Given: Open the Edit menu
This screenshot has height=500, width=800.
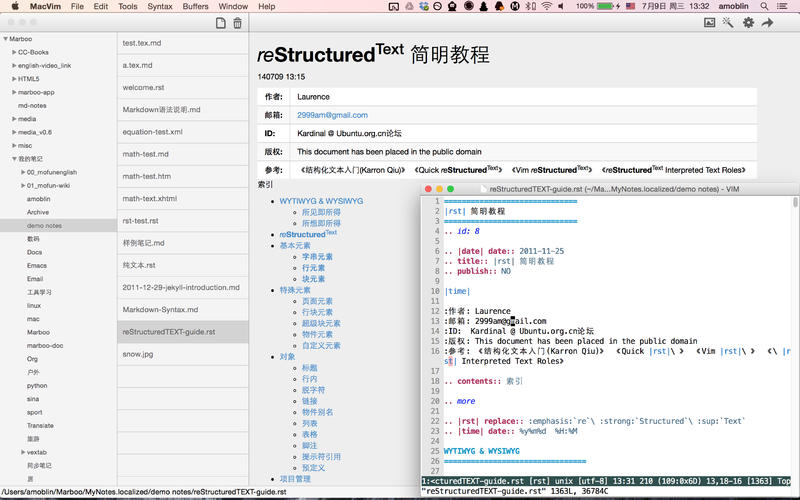Looking at the screenshot, I should coord(101,6).
